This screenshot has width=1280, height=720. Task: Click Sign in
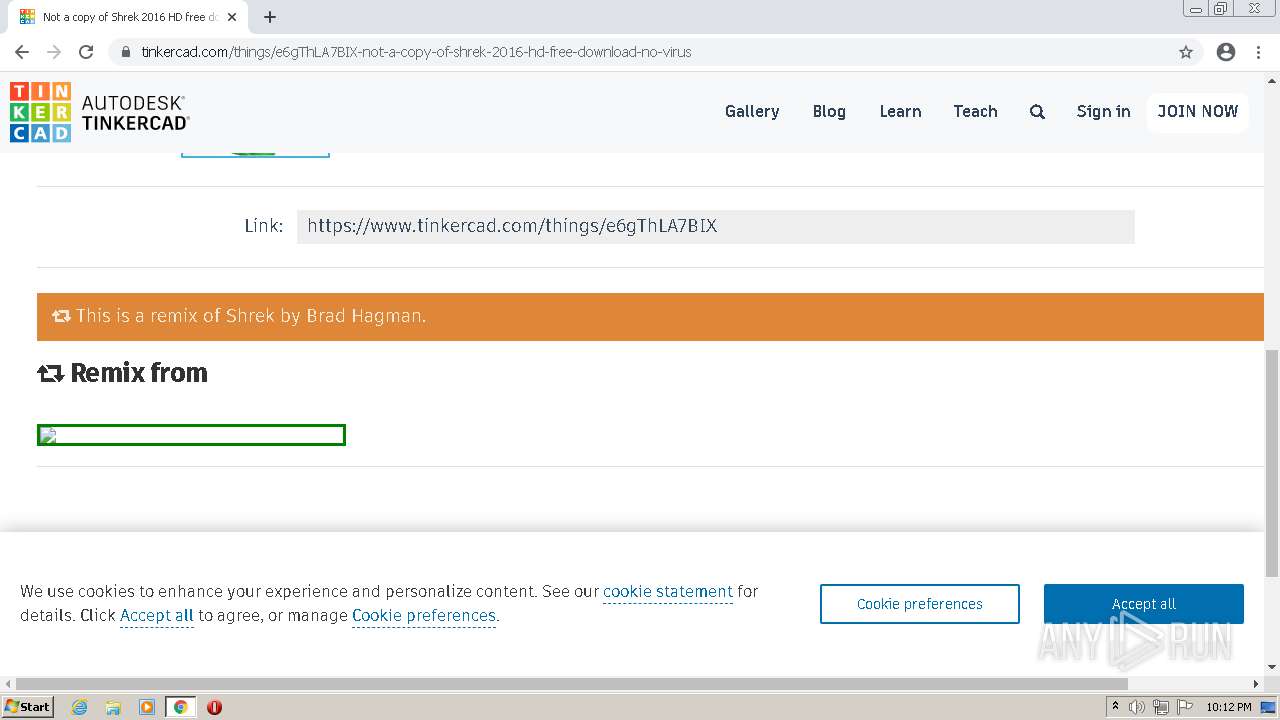(x=1103, y=112)
